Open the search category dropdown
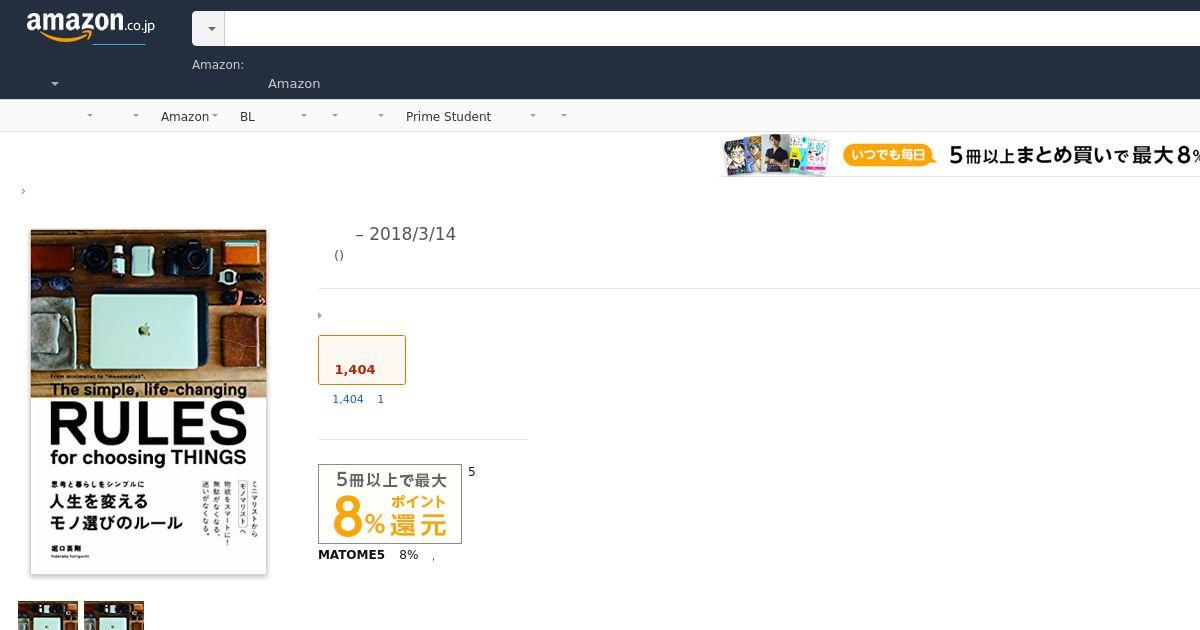The height and width of the screenshot is (630, 1200). coord(209,29)
